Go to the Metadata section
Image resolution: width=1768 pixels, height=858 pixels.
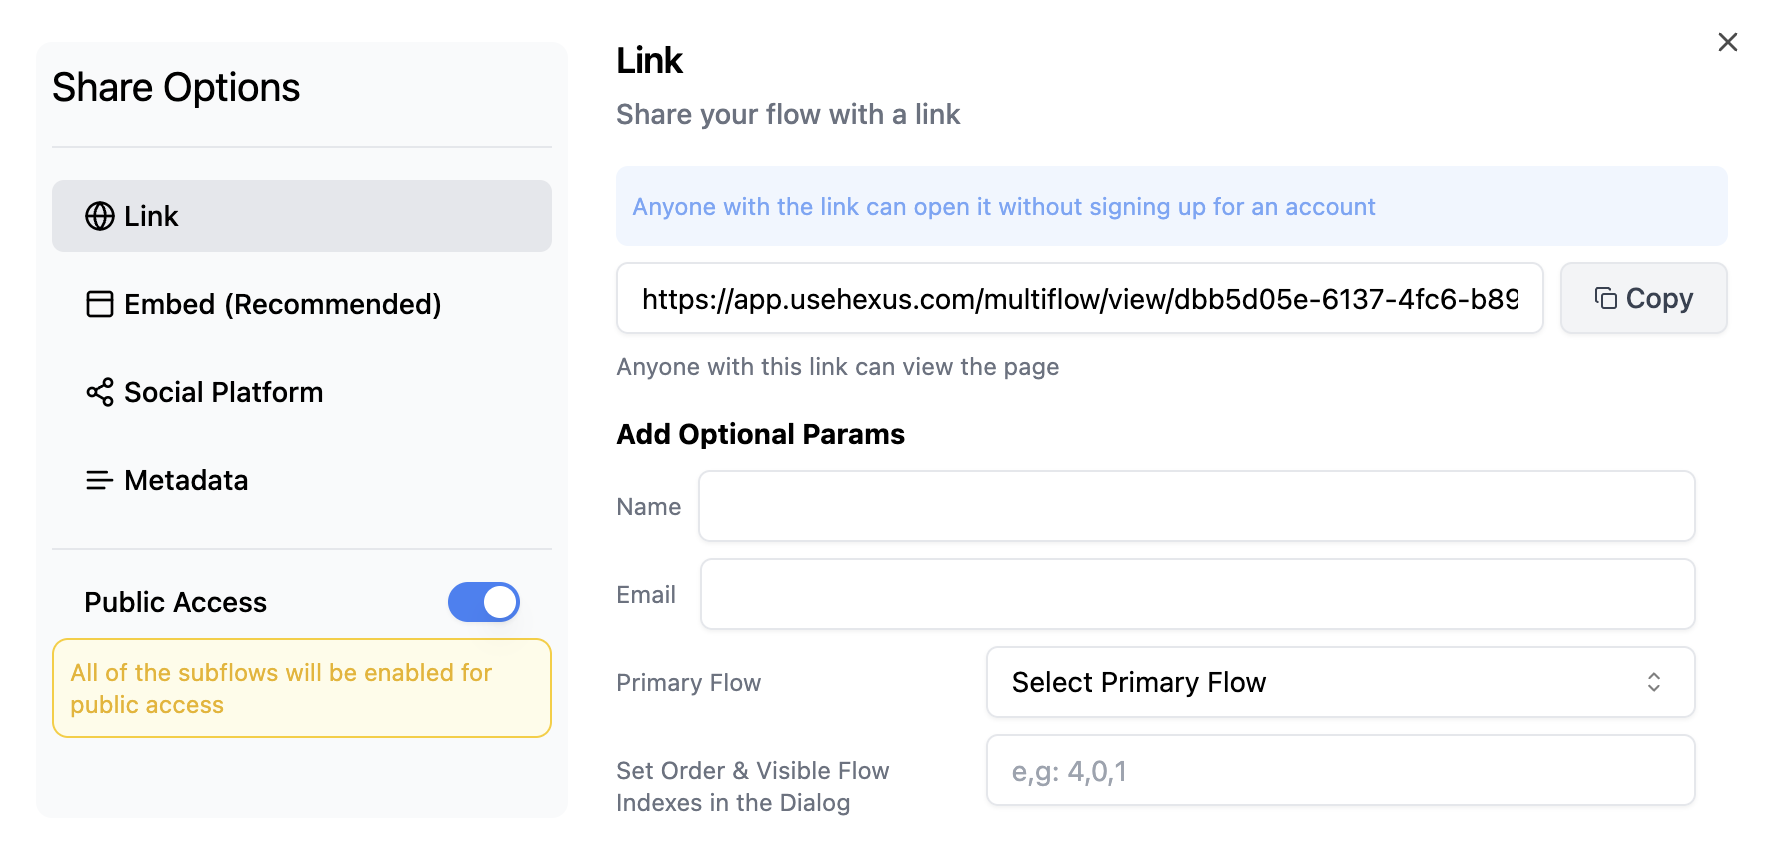[302, 480]
